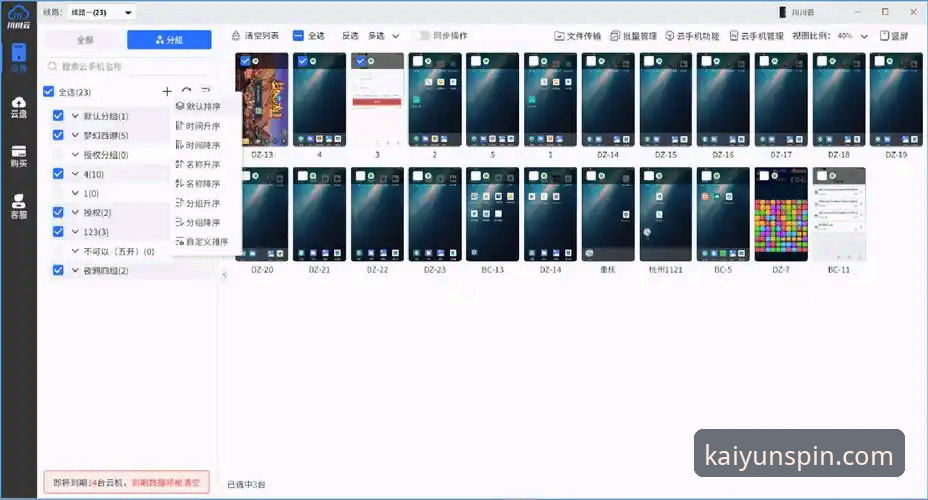Open 批量管理 batch management
This screenshot has height=500, width=928.
point(633,36)
